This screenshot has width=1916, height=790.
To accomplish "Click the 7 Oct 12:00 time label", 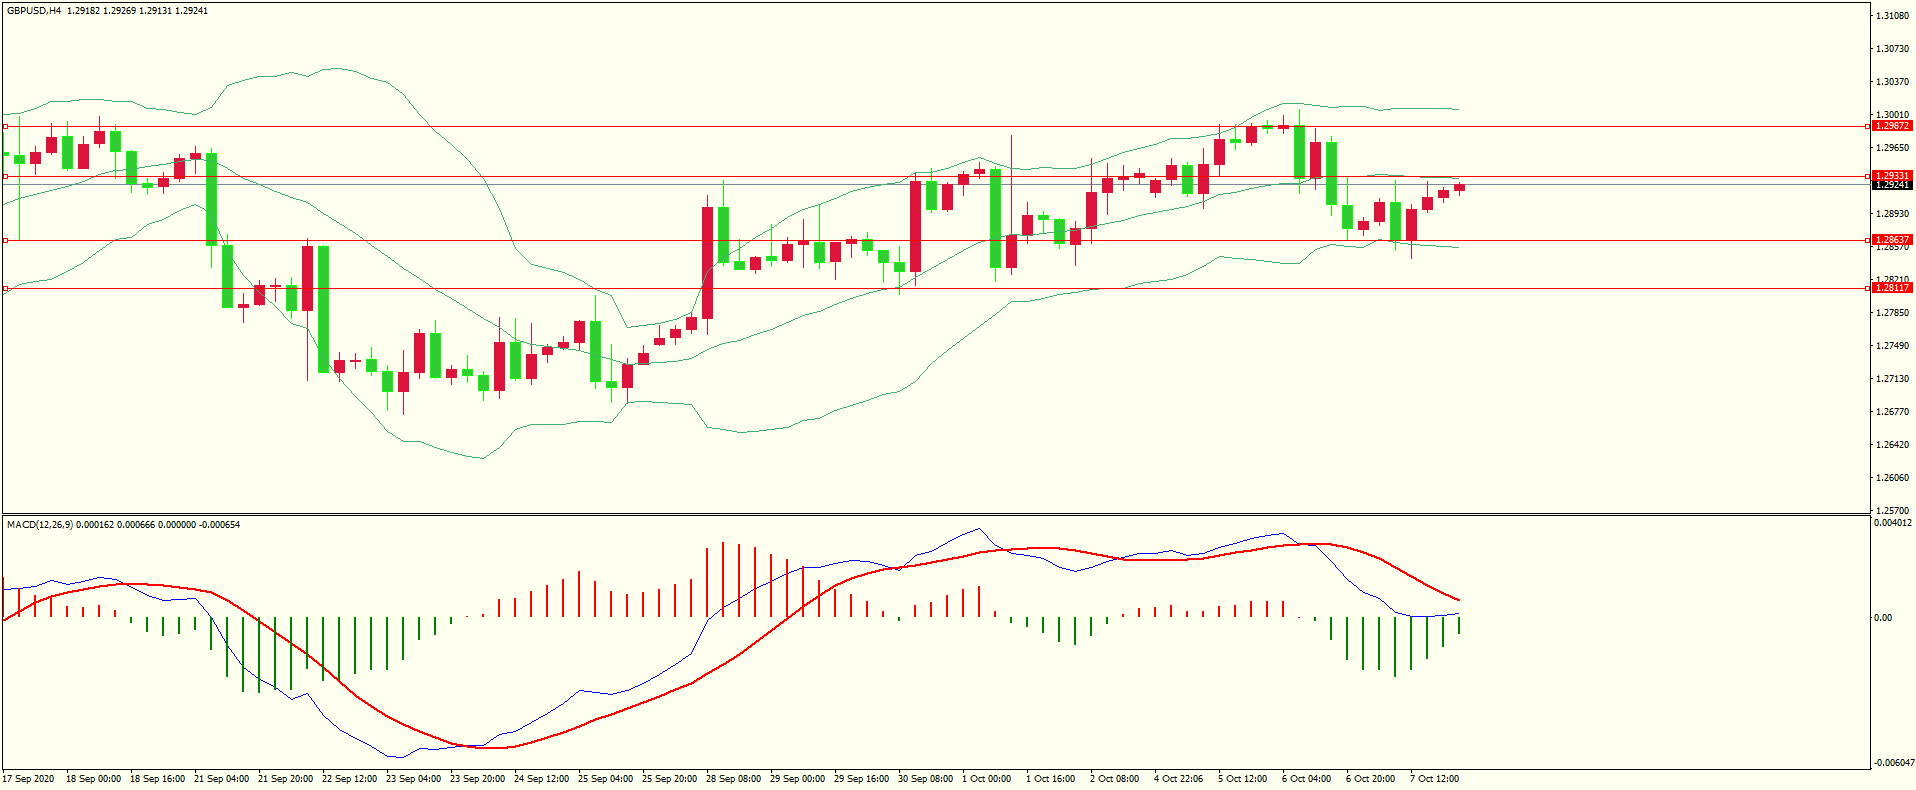I will (1434, 778).
